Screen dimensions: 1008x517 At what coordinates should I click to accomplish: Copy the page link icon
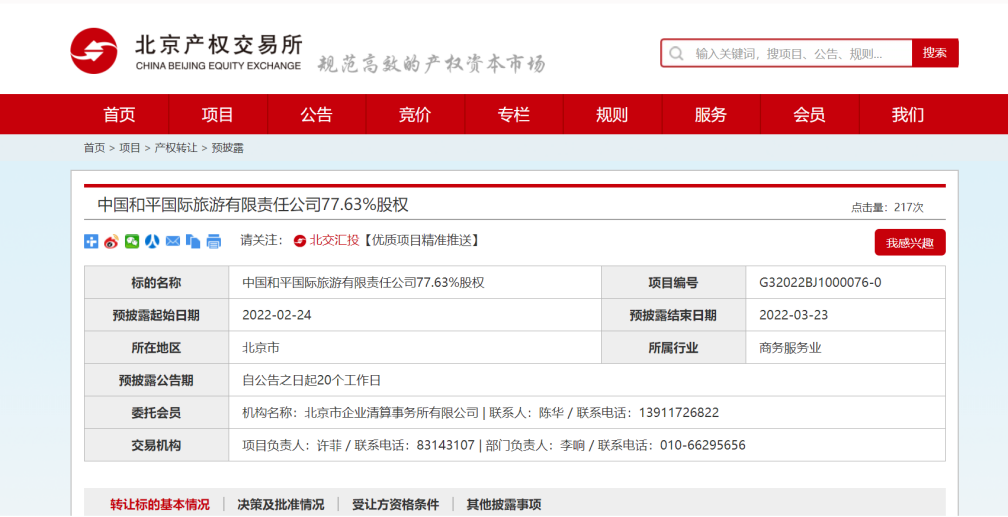click(193, 242)
